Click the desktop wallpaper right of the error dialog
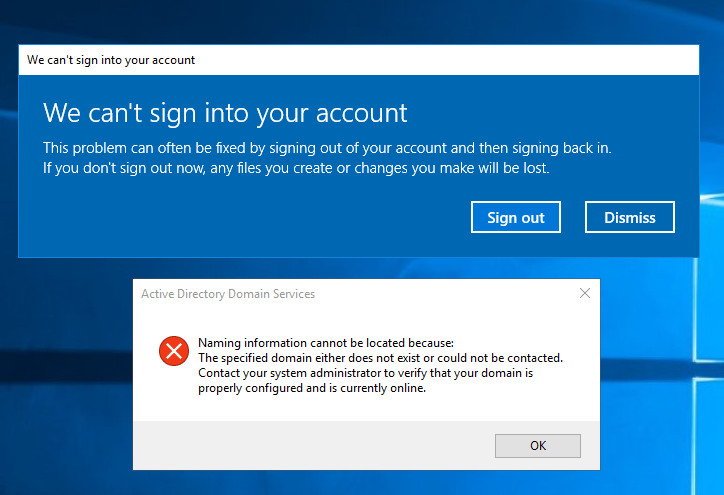This screenshot has height=495, width=724. (660, 380)
